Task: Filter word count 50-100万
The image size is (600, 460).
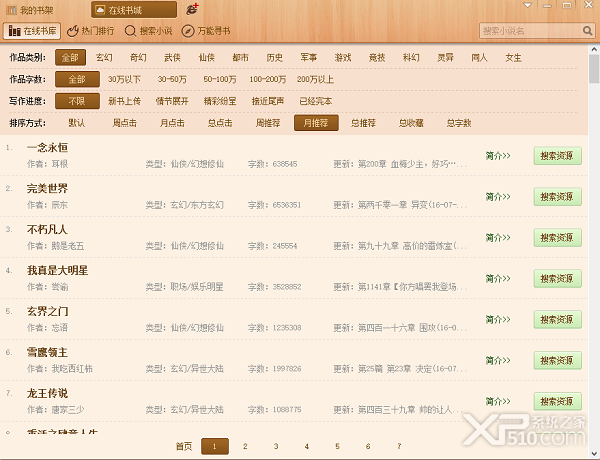Action: click(220, 80)
